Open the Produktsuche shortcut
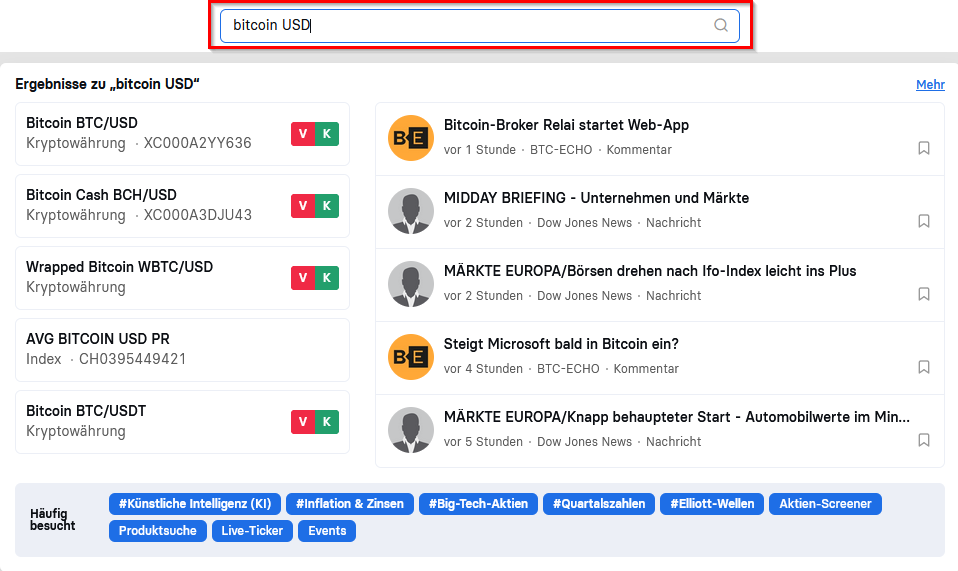The image size is (958, 571). point(158,531)
